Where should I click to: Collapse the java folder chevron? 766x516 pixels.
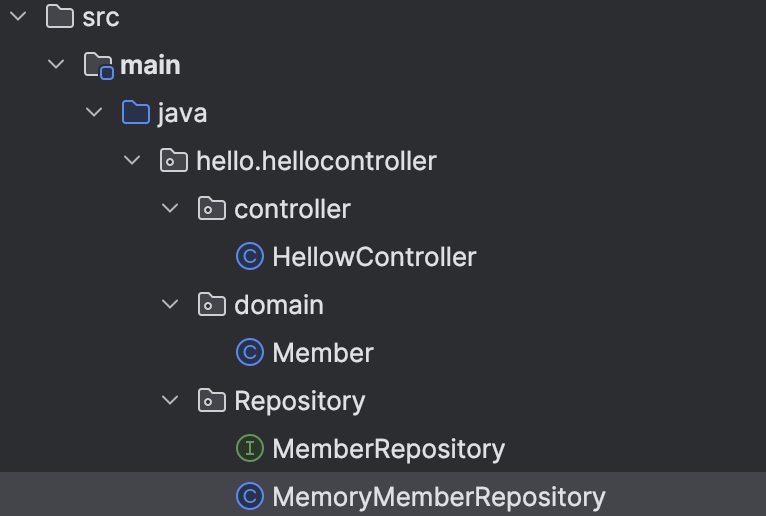pos(94,112)
